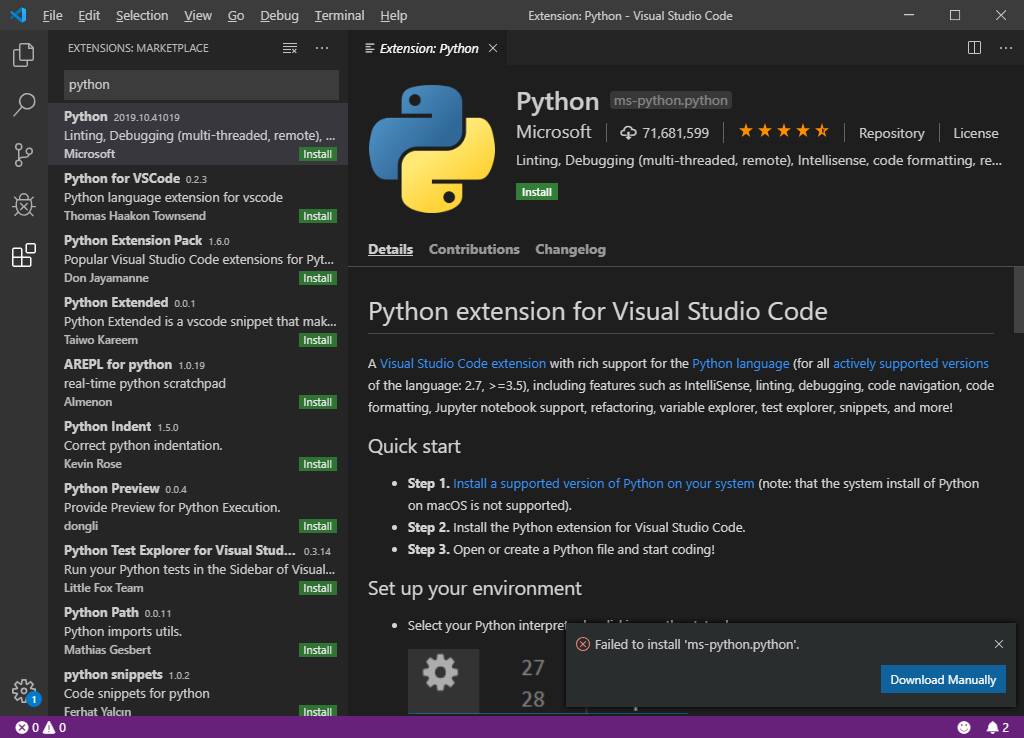
Task: Click the Extensions icon in activity bar
Action: 23,256
